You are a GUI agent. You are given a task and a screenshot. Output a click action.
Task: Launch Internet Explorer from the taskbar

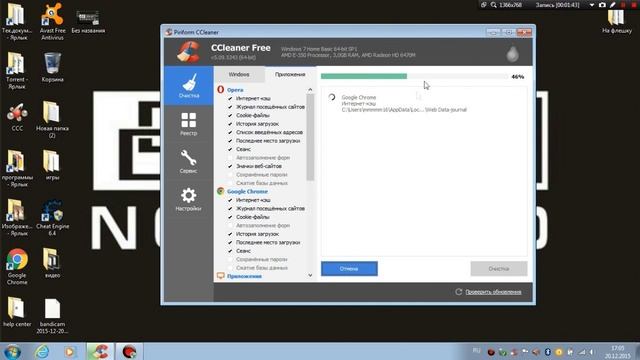42,351
